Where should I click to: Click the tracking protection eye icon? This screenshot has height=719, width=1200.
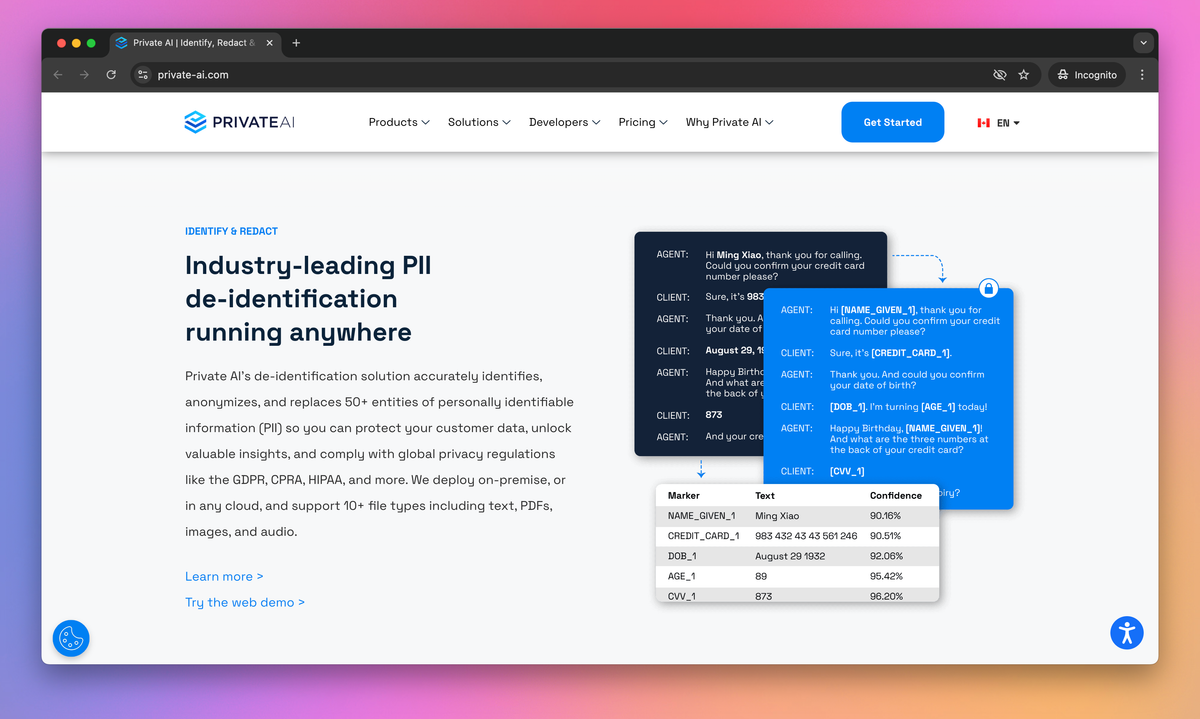point(999,75)
